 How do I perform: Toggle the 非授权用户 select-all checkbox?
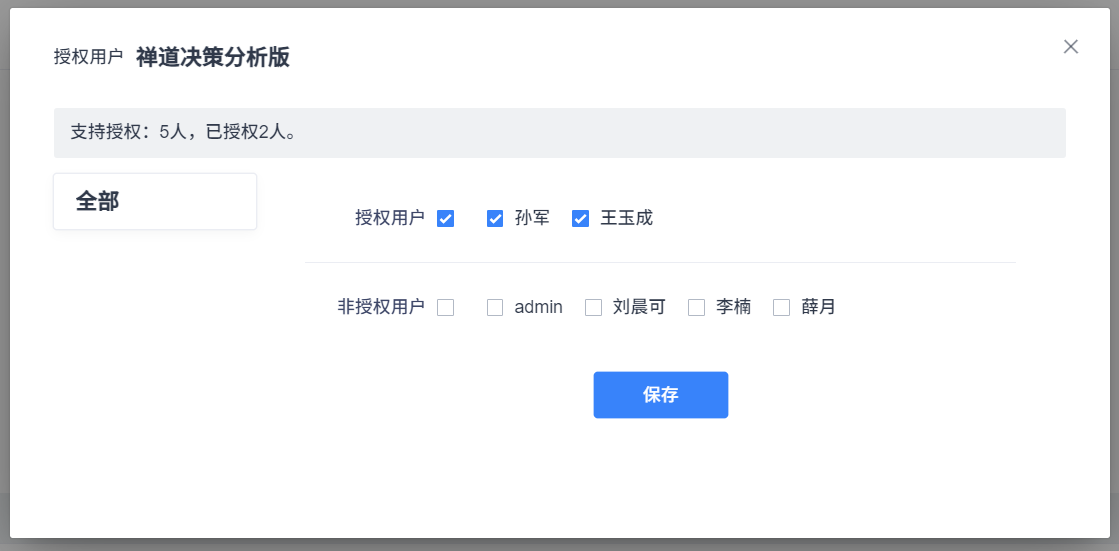[446, 308]
